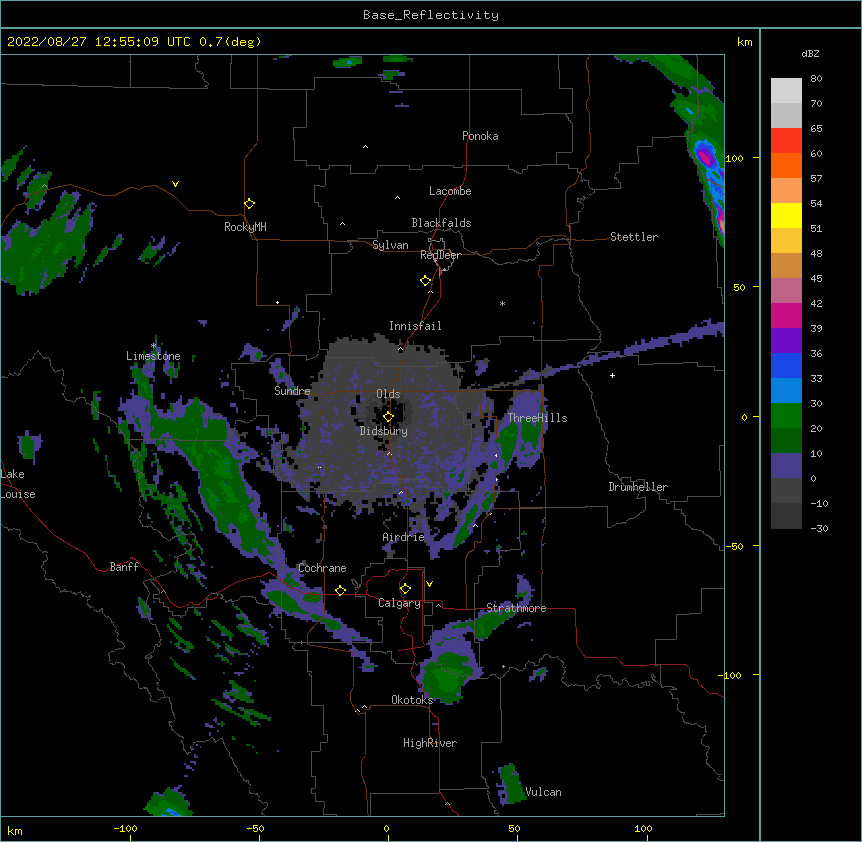Click the Banff town label
Viewport: 862px width, 842px height.
coord(124,567)
